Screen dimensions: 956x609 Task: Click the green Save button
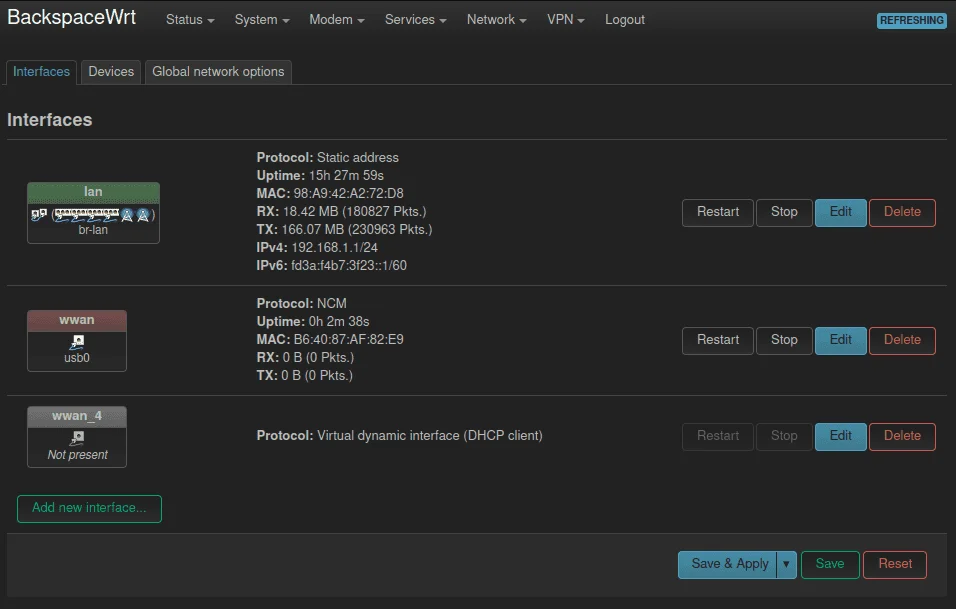(x=830, y=564)
